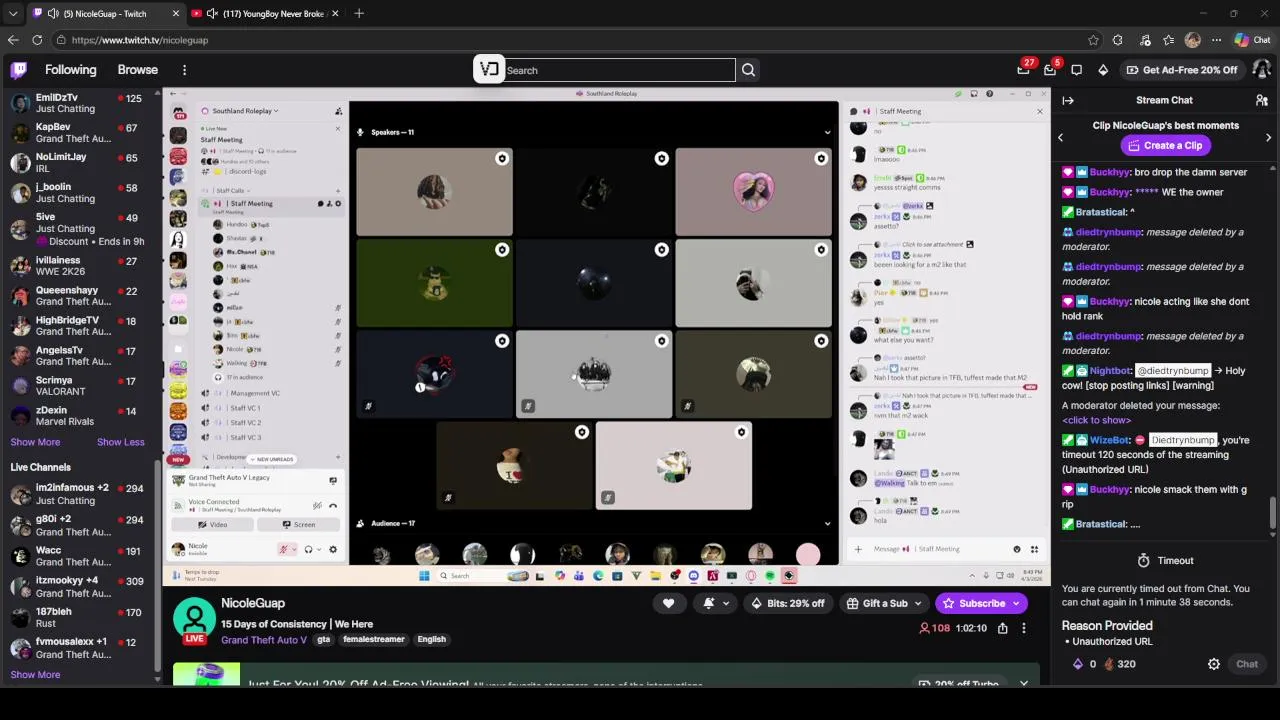
Task: Open chat Community users list icon
Action: (x=1262, y=100)
